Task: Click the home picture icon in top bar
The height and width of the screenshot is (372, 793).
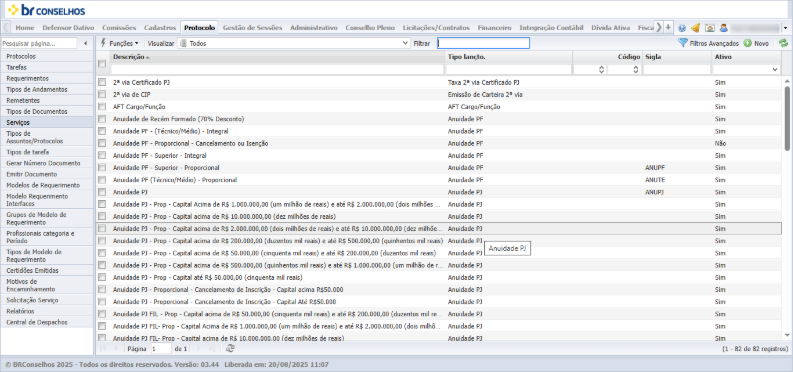Action: [x=710, y=28]
